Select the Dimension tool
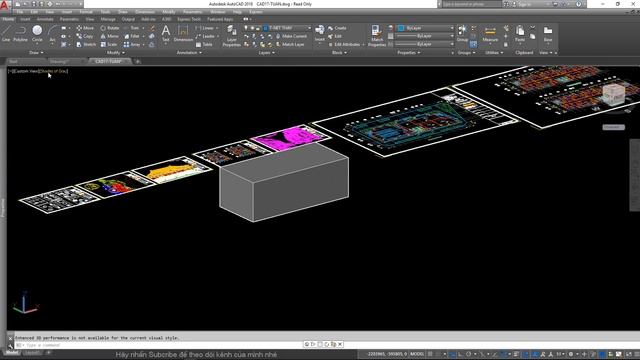 [x=183, y=33]
